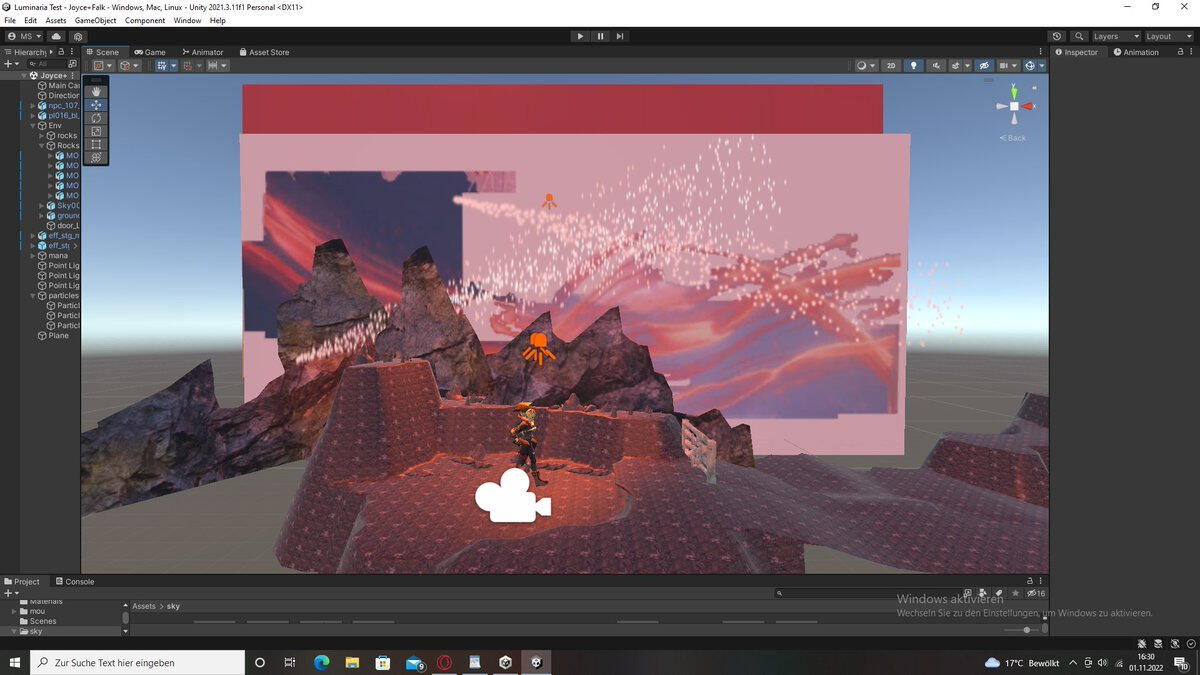Open the Undo History icon
The image size is (1200, 675).
click(1058, 36)
